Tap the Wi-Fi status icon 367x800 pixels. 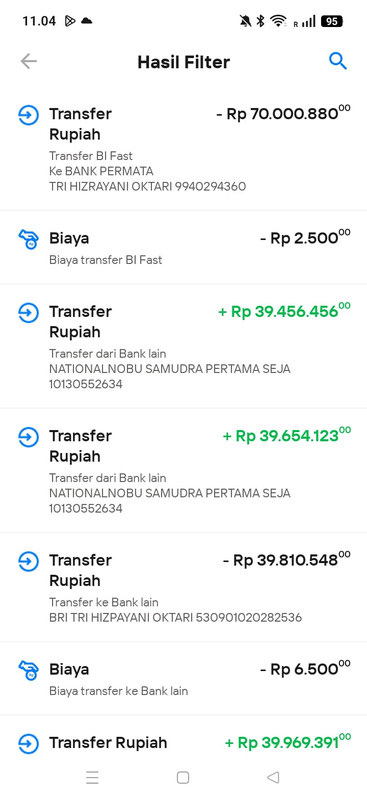coord(278,21)
